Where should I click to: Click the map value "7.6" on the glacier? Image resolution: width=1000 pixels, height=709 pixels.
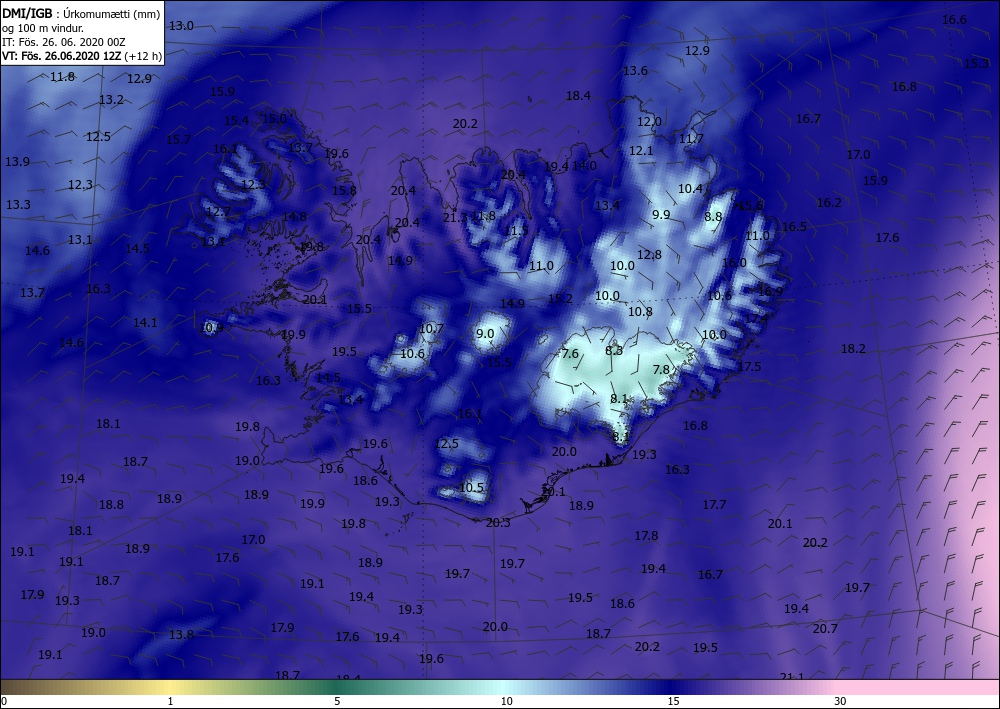coord(570,353)
